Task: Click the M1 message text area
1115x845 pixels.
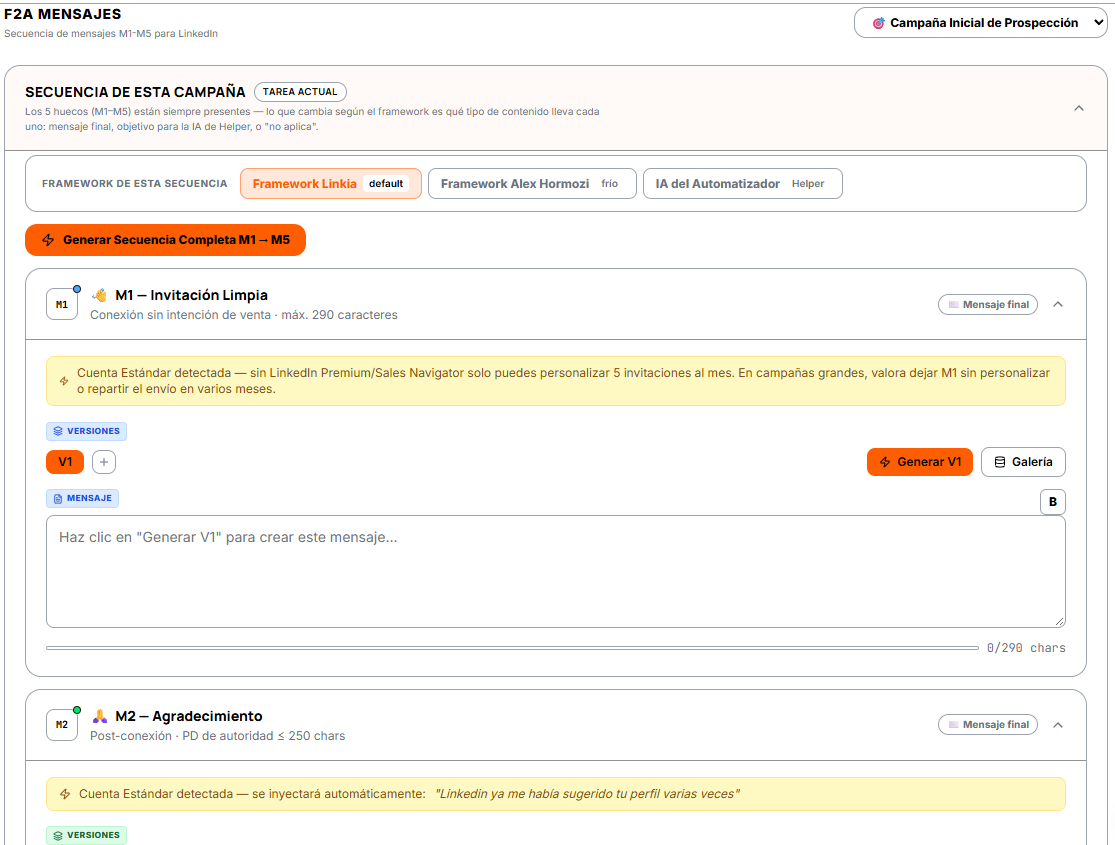Action: [x=555, y=572]
